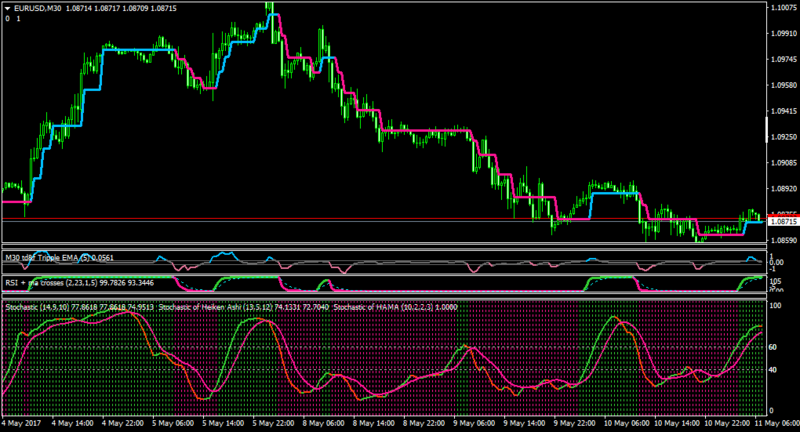This screenshot has width=800, height=432.
Task: Click the divider between chart and Tripple EMA panel
Action: click(x=384, y=246)
